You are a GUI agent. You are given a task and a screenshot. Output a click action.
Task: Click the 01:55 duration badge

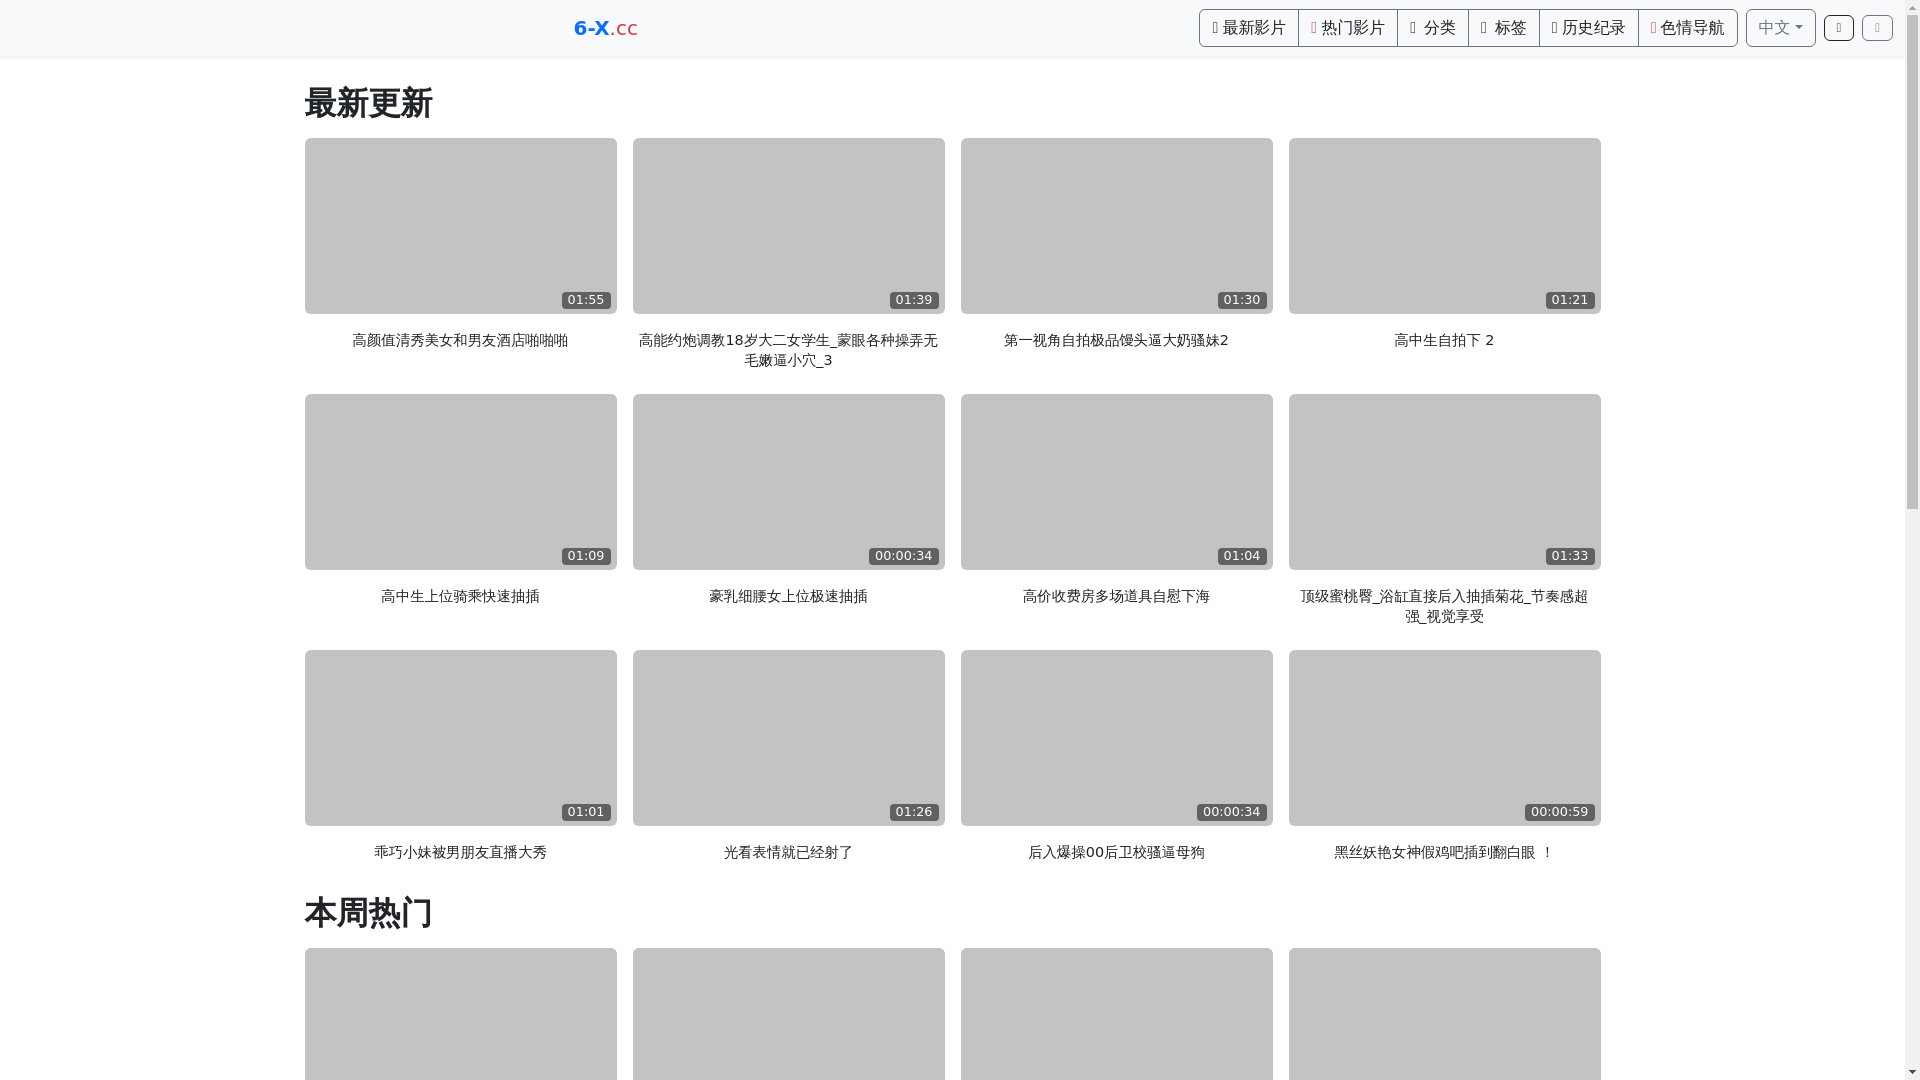coord(585,300)
